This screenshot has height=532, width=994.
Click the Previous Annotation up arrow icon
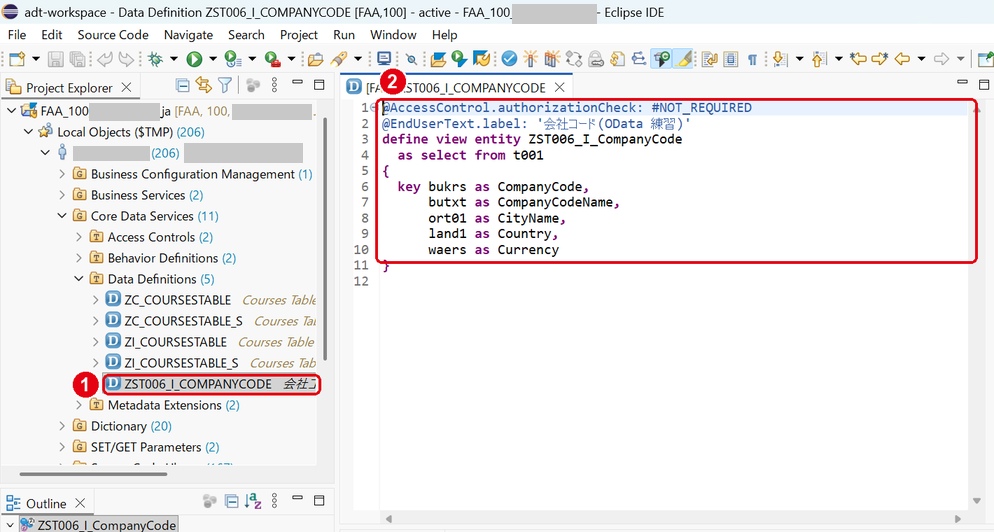click(x=818, y=59)
